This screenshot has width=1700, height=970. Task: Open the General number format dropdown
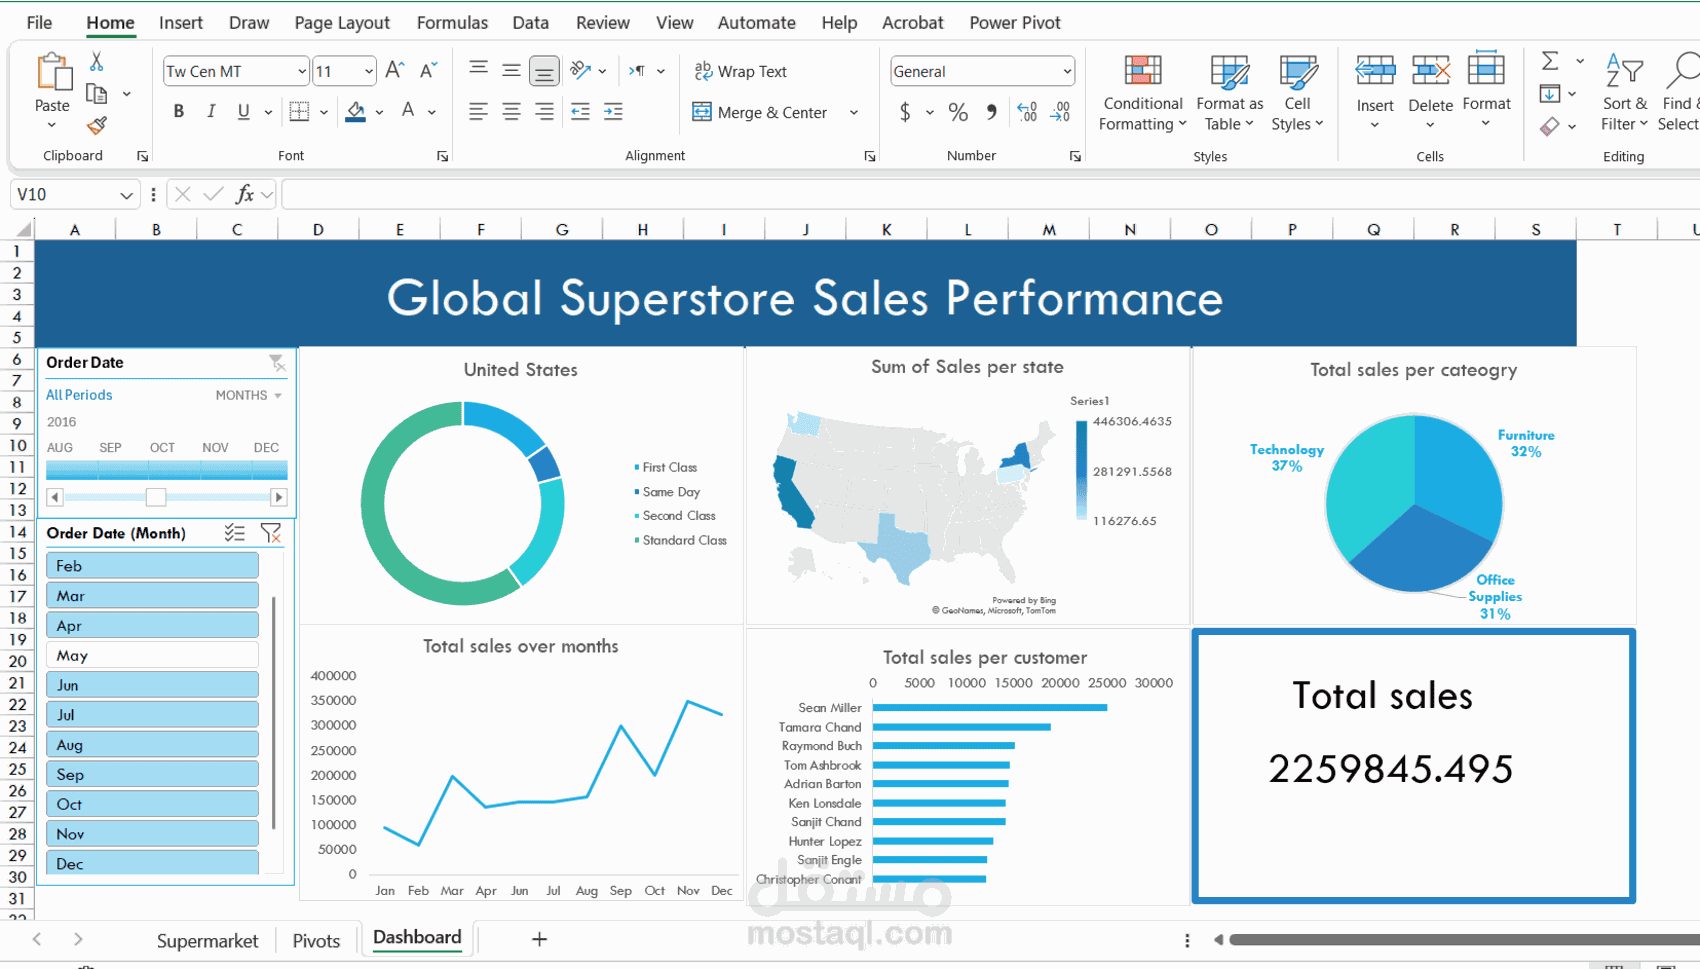1068,71
